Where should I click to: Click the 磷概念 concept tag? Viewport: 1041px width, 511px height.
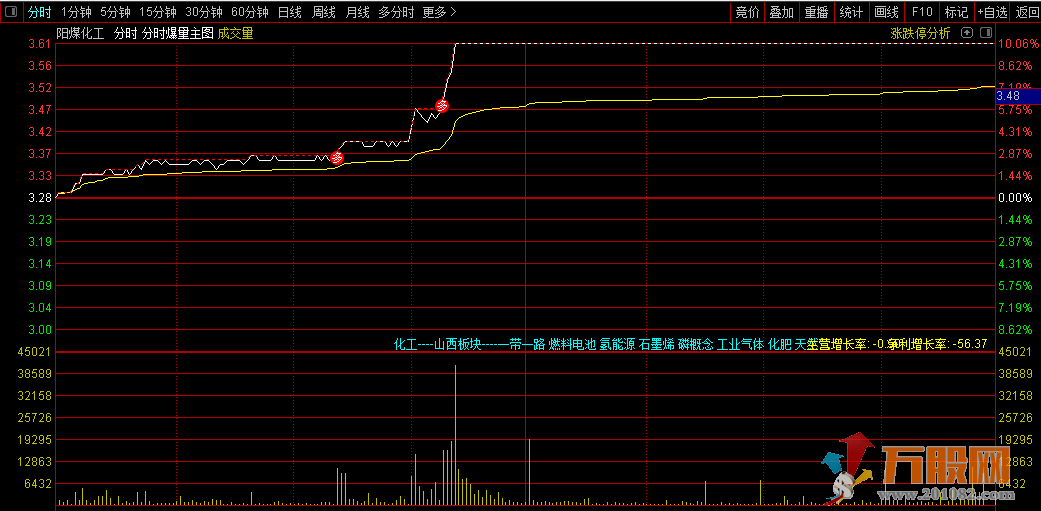pos(696,344)
